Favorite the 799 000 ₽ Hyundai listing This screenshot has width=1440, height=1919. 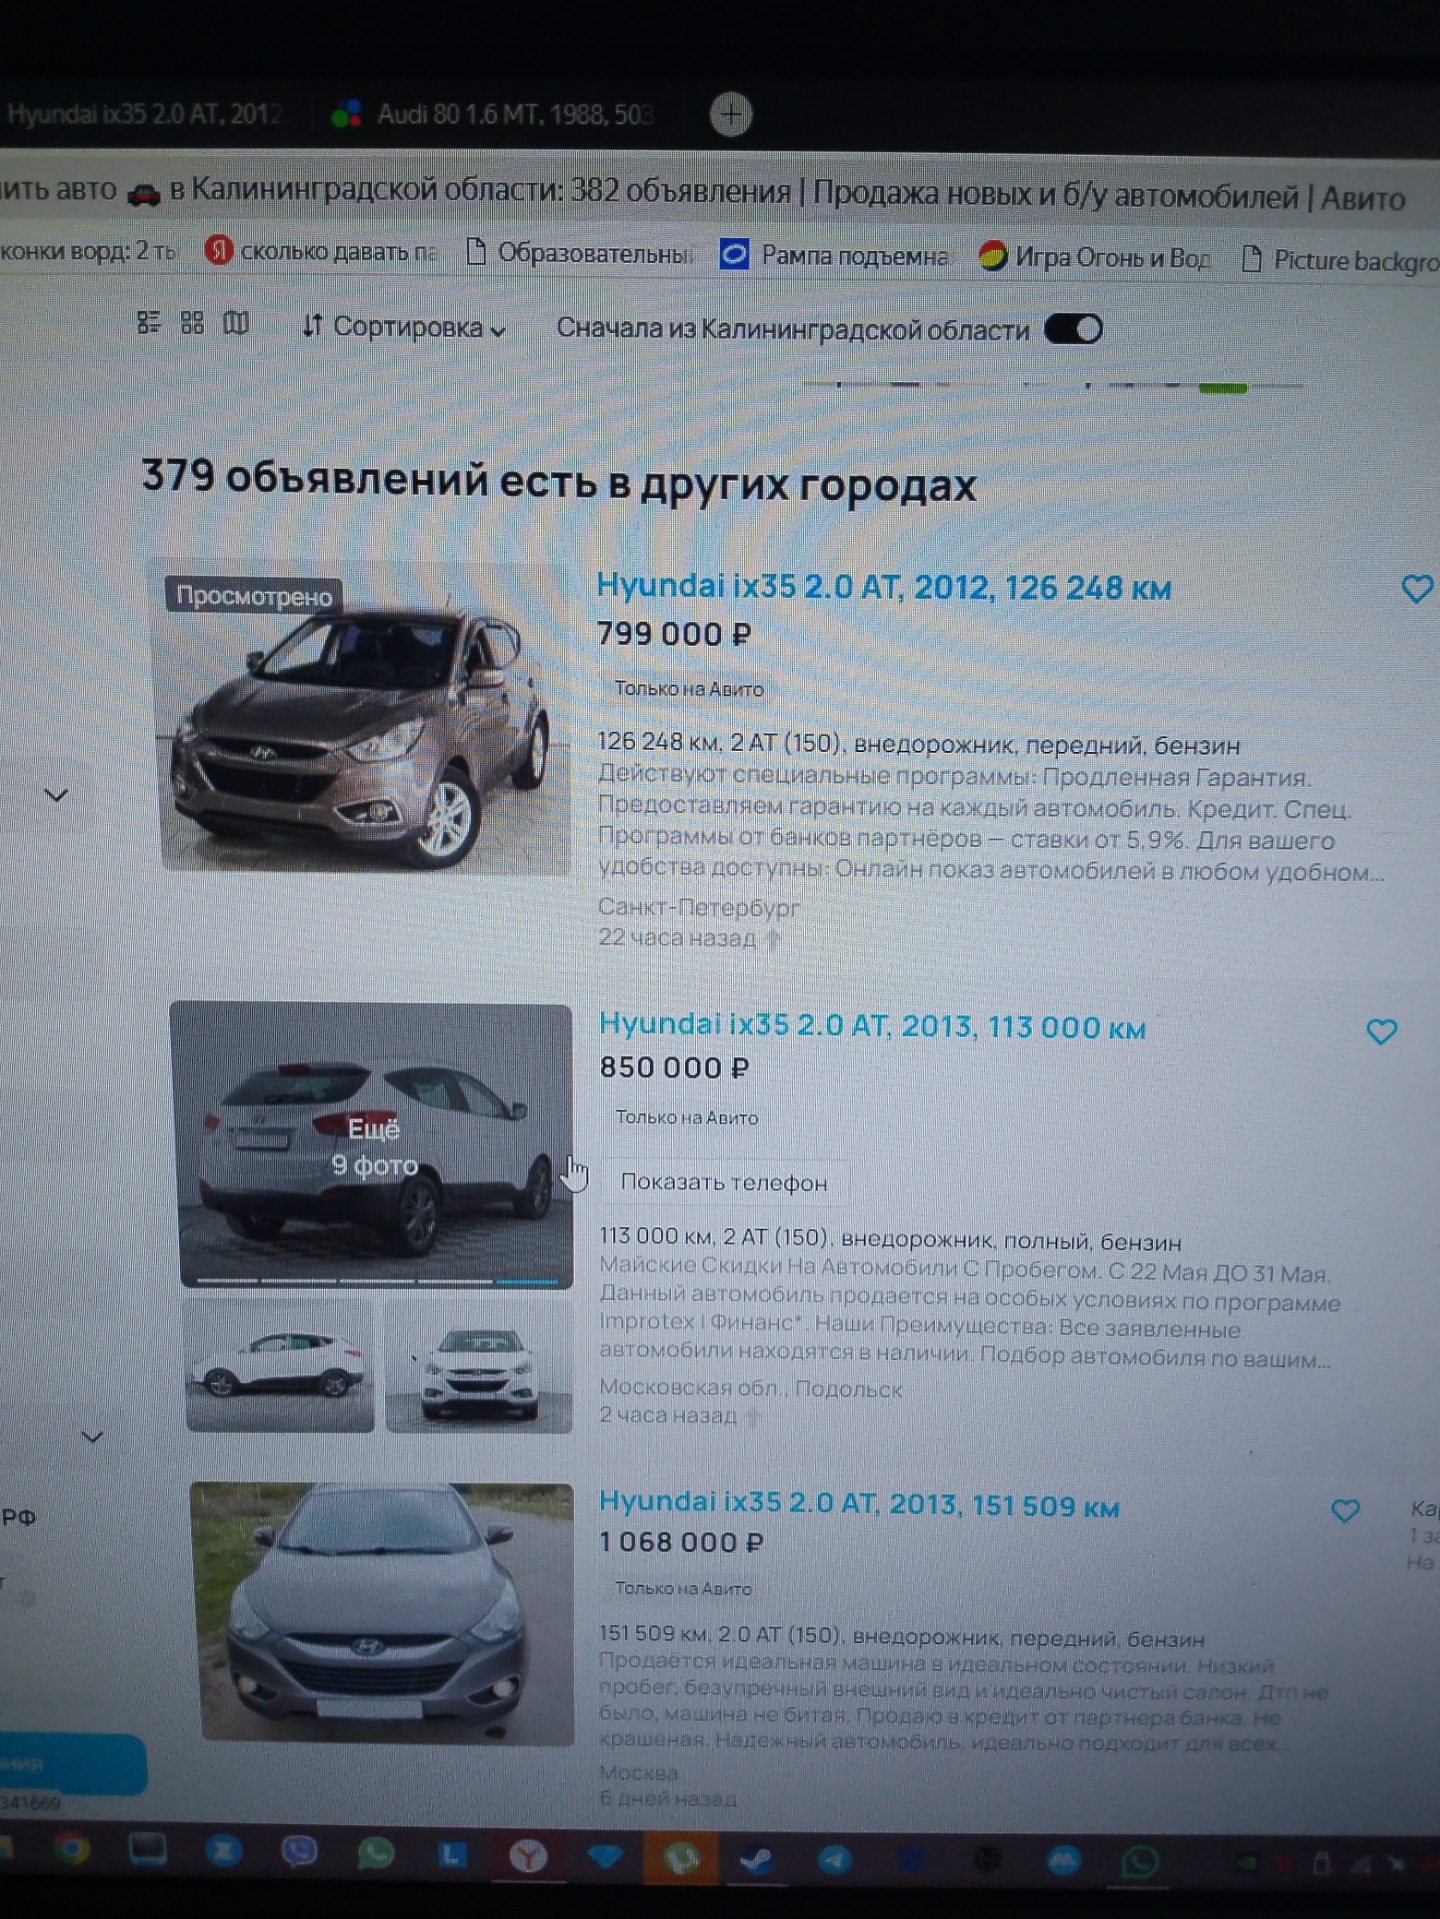pos(1416,589)
